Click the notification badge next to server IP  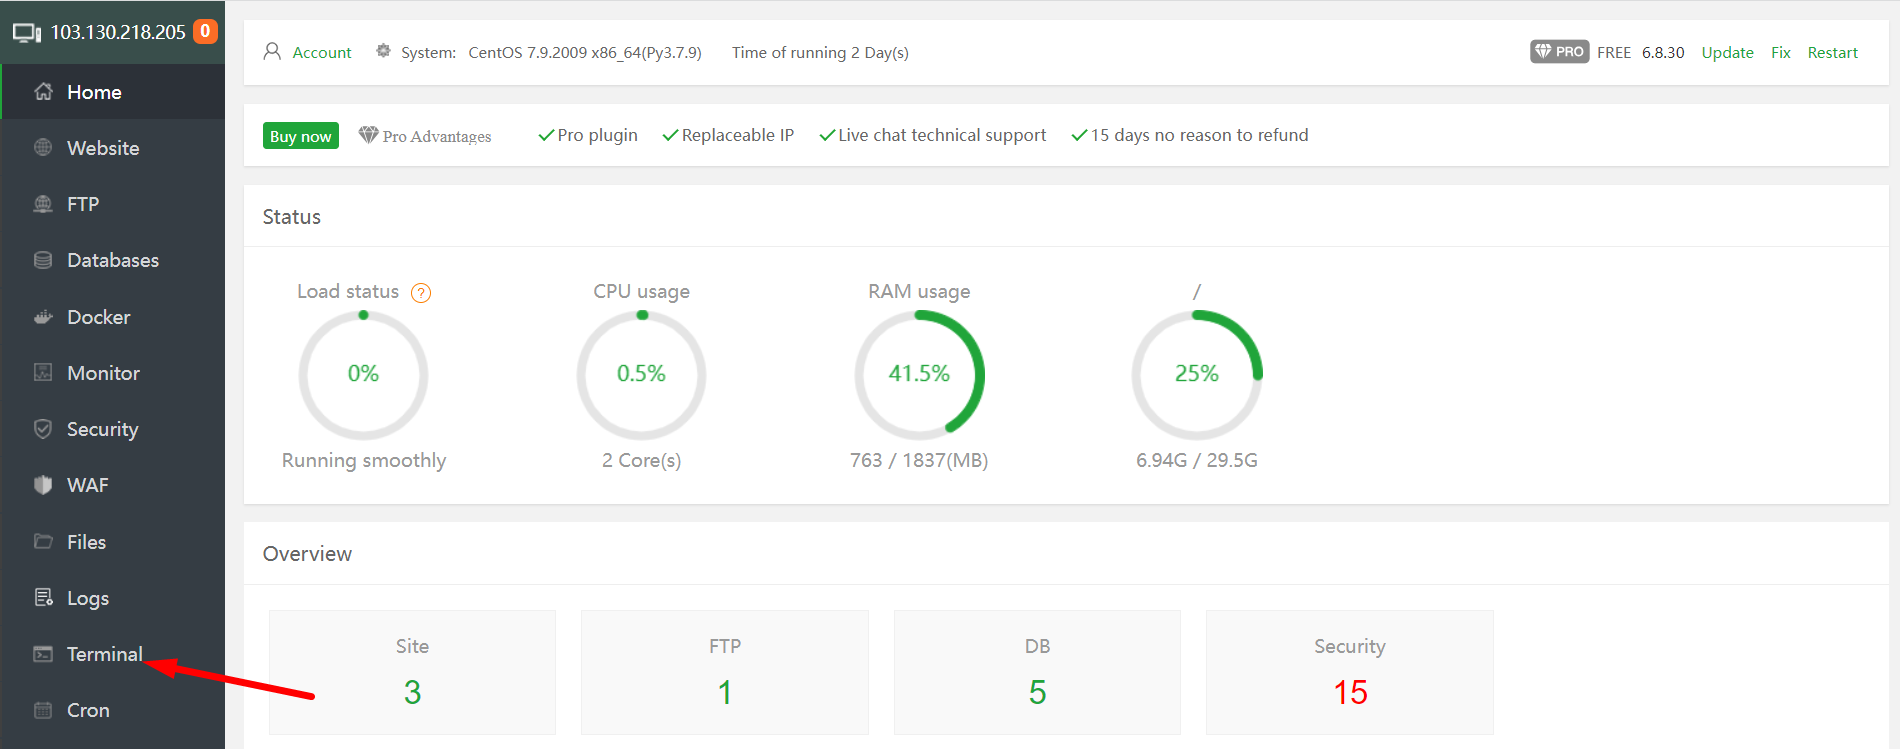pyautogui.click(x=205, y=31)
